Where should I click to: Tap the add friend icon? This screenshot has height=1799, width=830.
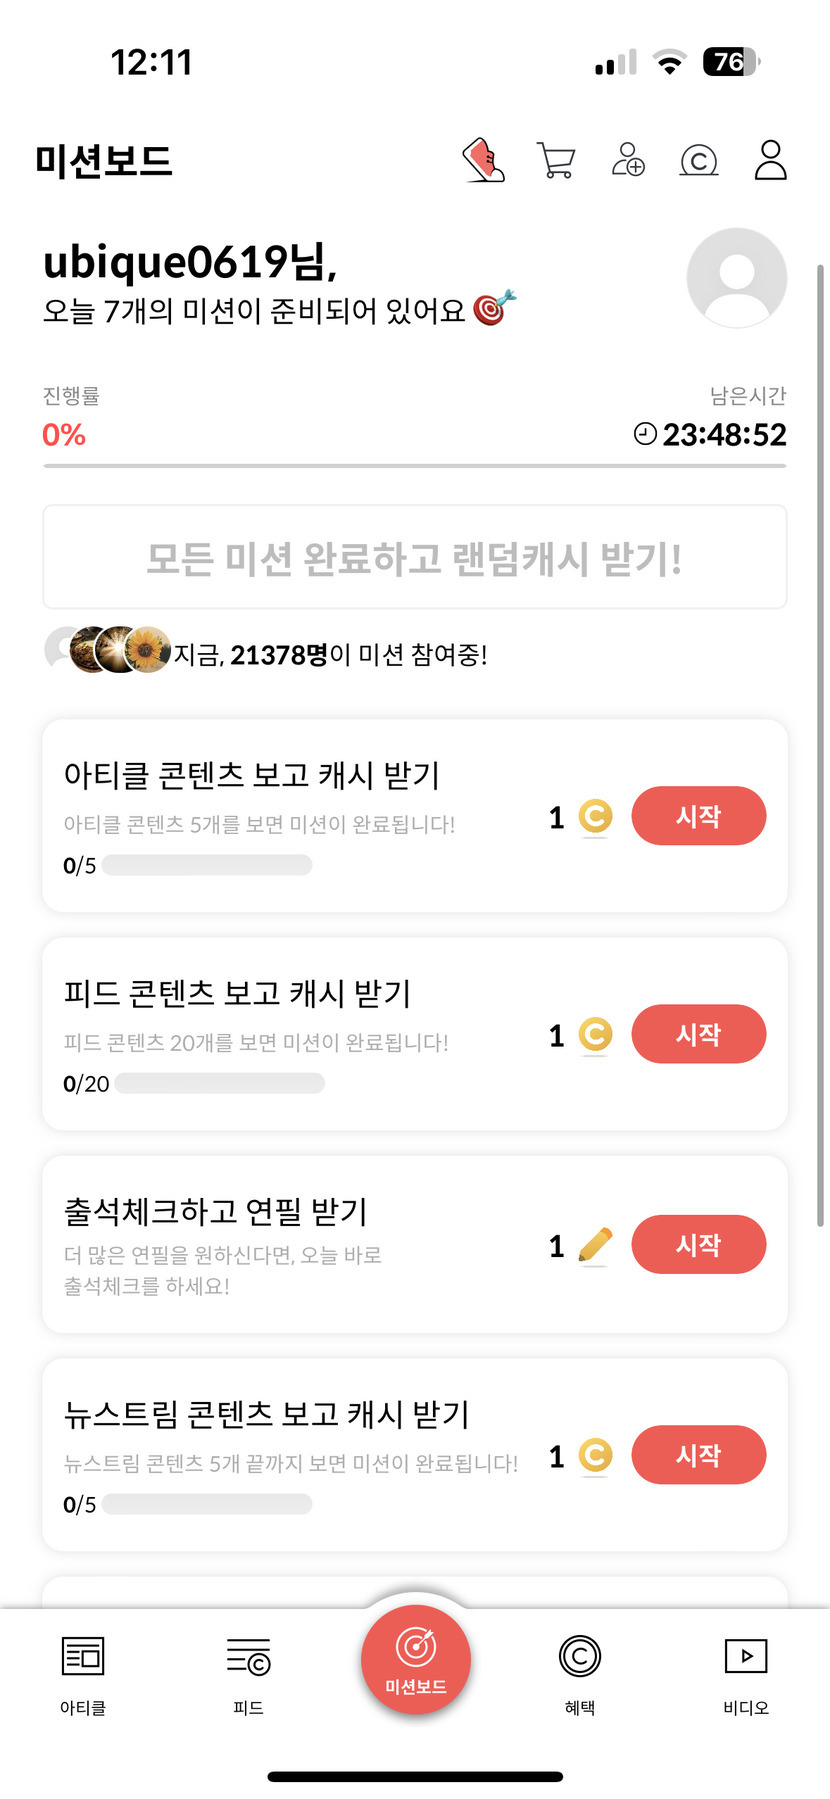point(628,160)
